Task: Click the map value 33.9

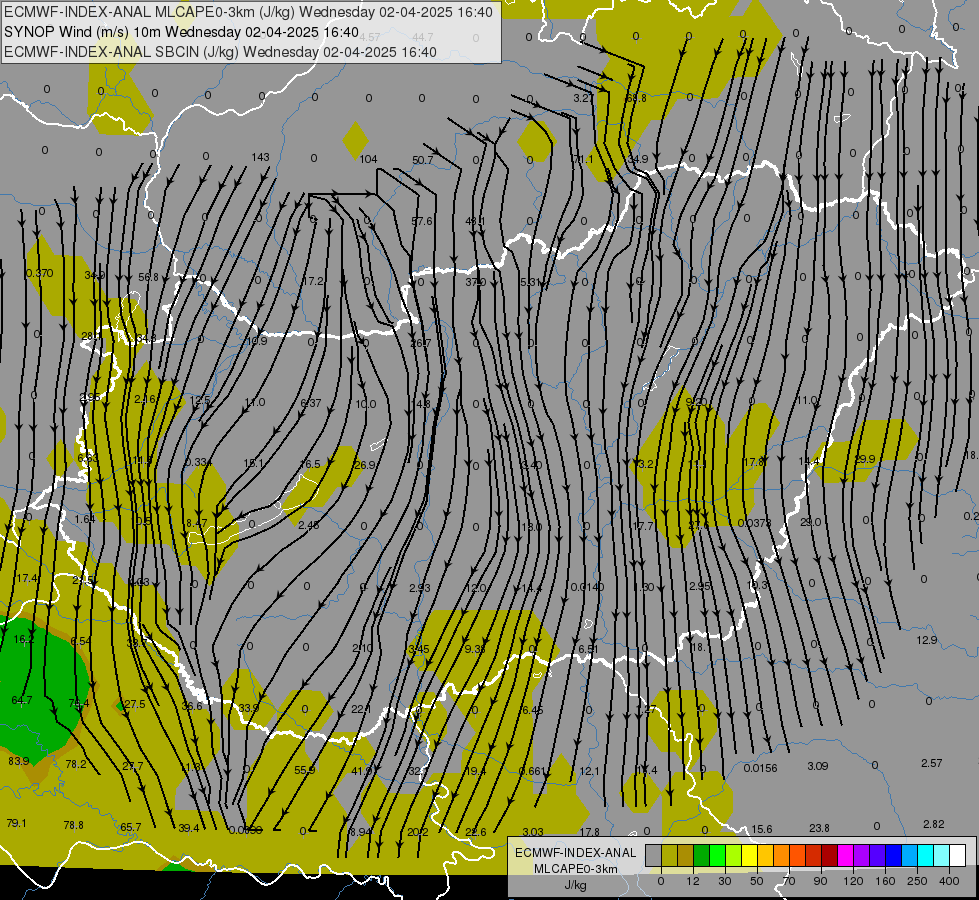Action: (x=248, y=708)
